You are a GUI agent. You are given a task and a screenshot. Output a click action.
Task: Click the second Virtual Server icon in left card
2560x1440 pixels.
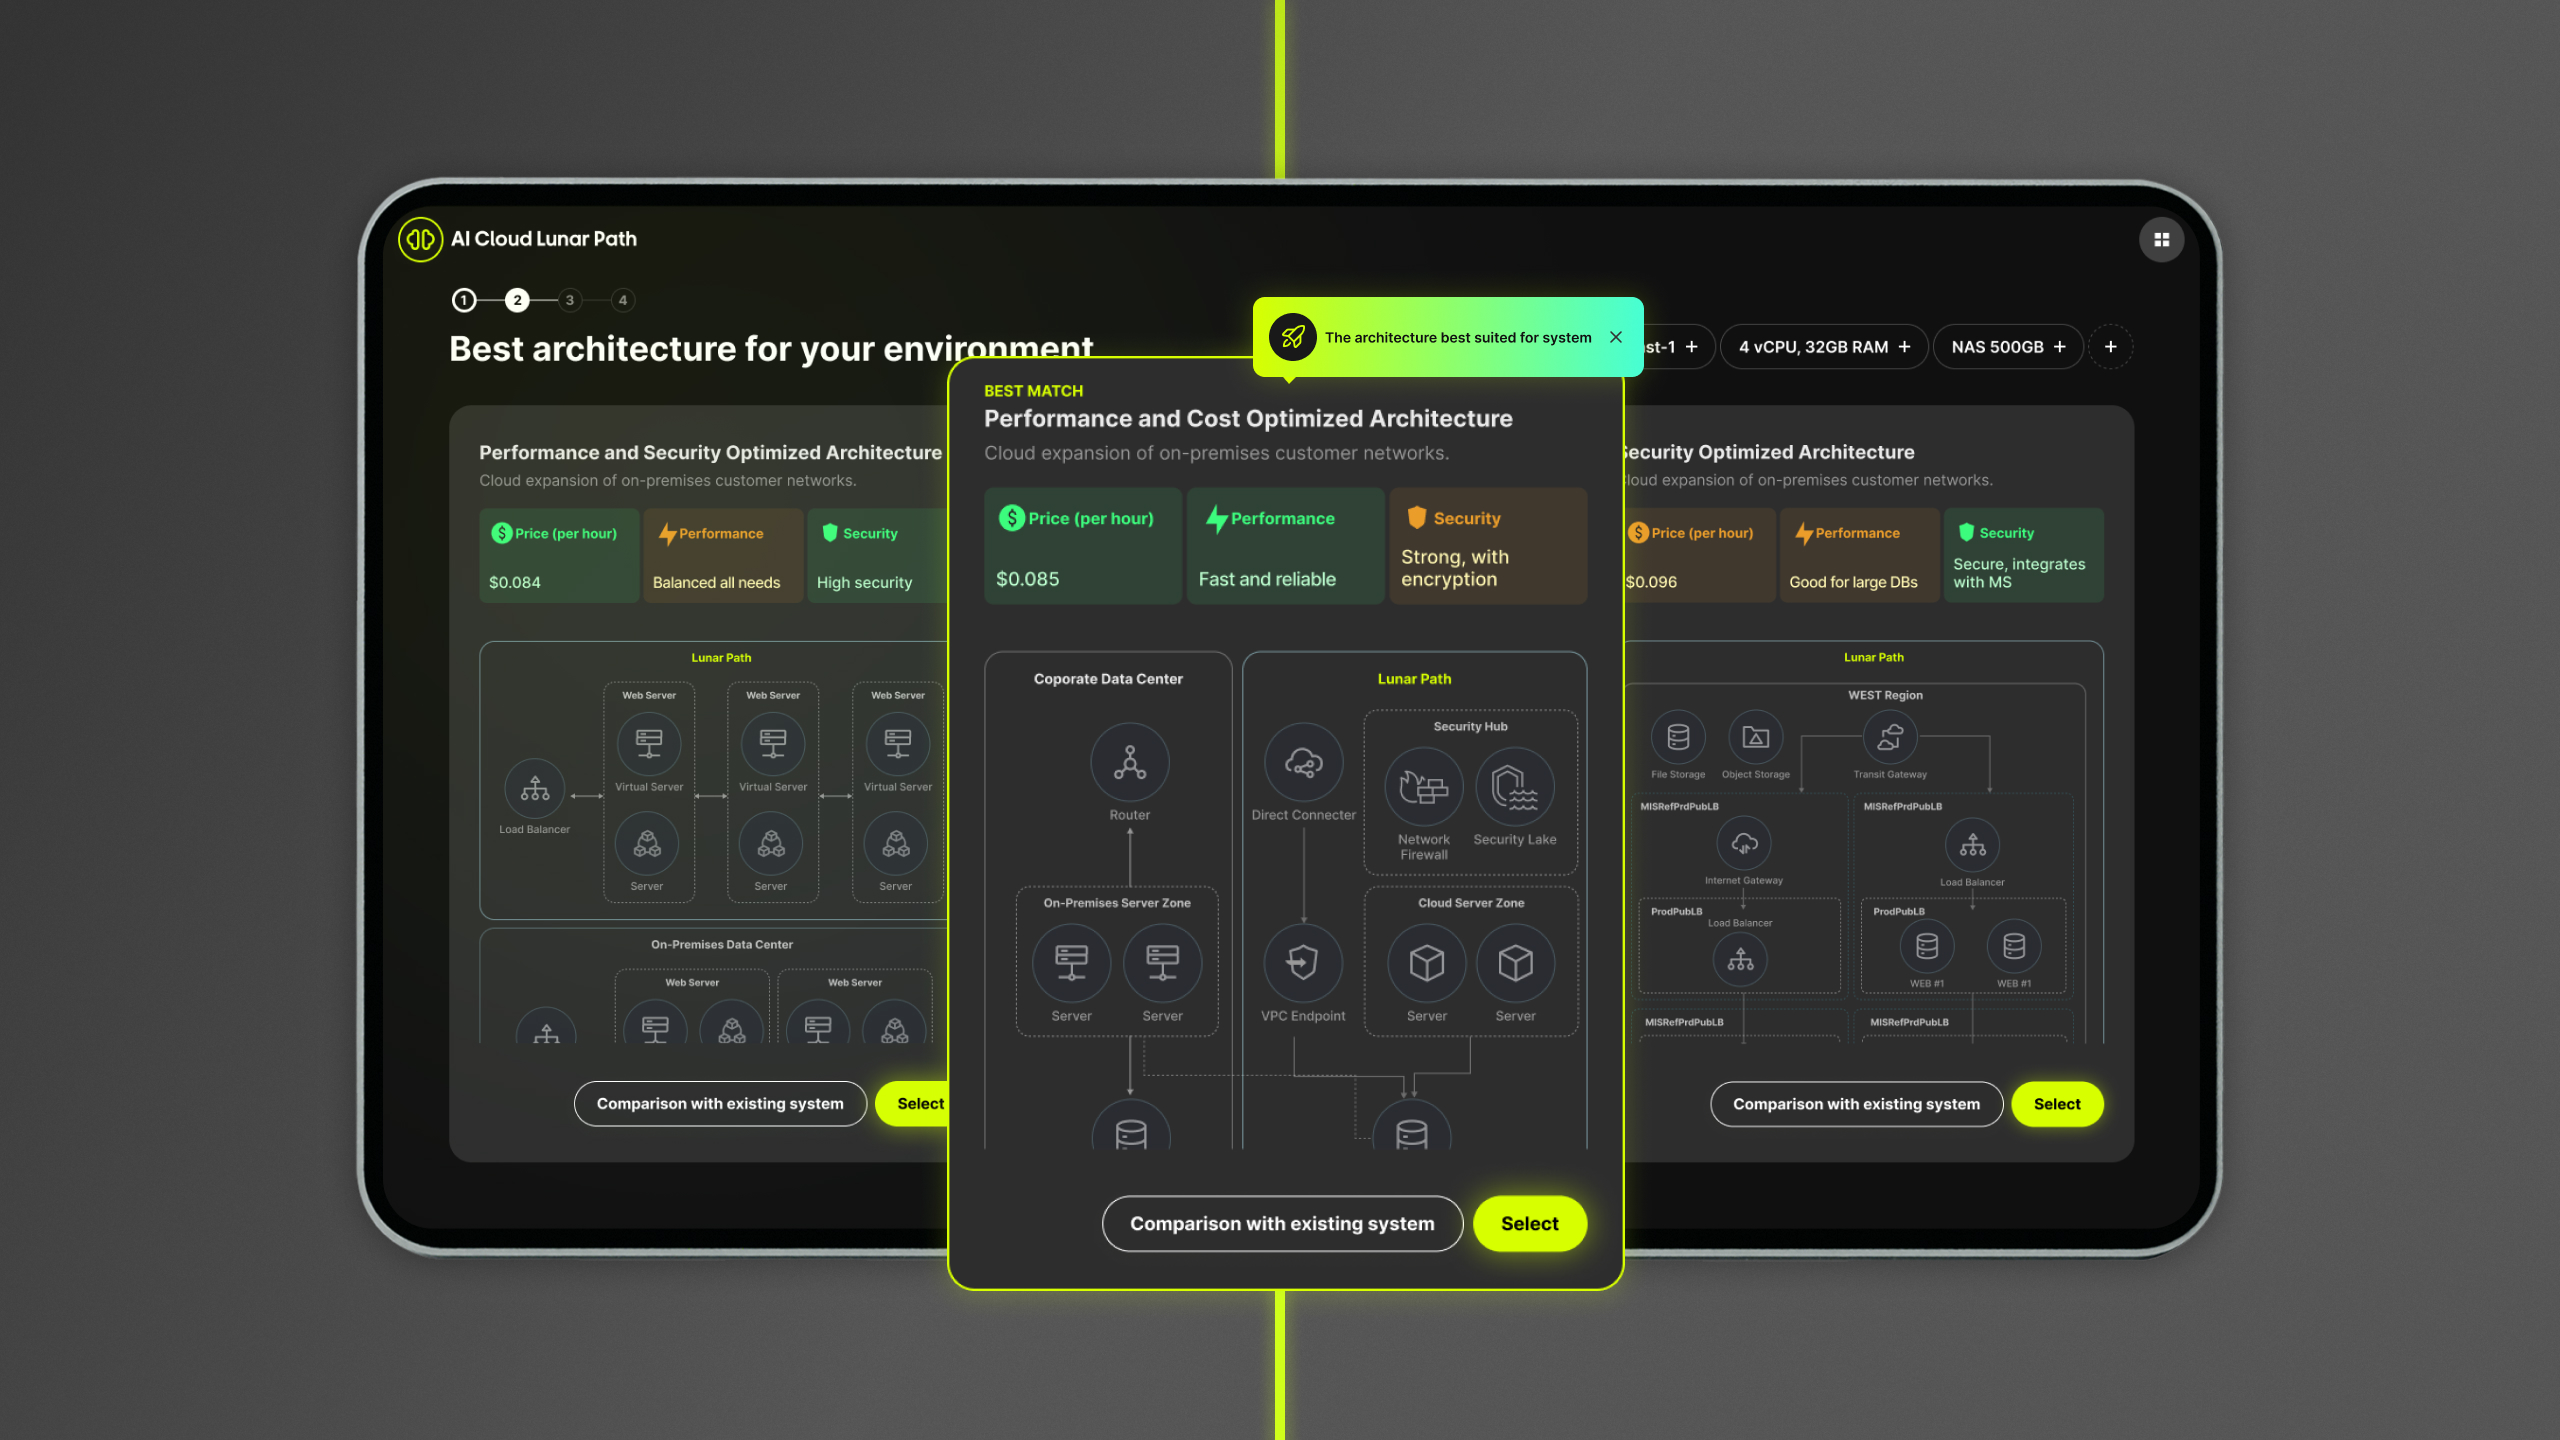pyautogui.click(x=773, y=744)
